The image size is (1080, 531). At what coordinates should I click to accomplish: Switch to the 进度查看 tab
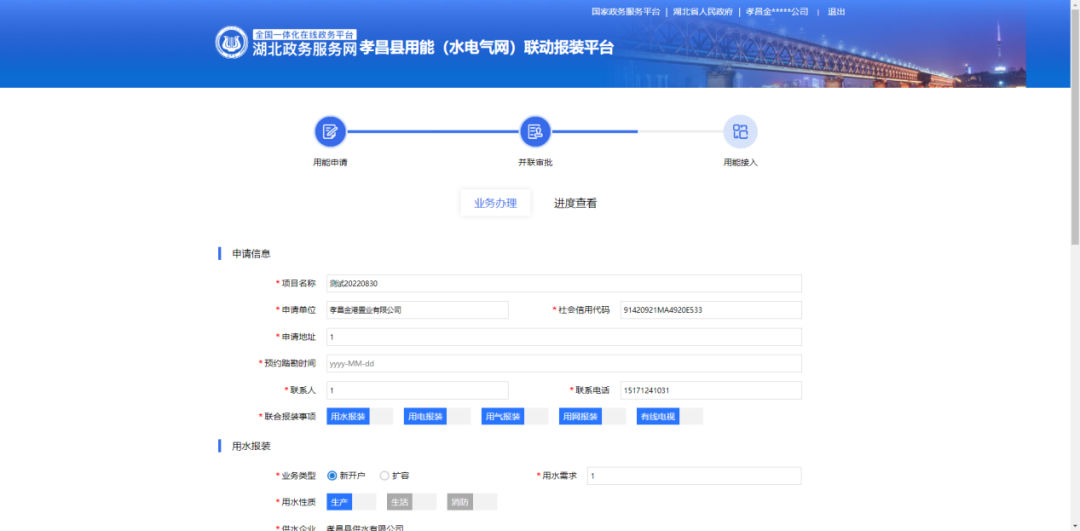[575, 203]
